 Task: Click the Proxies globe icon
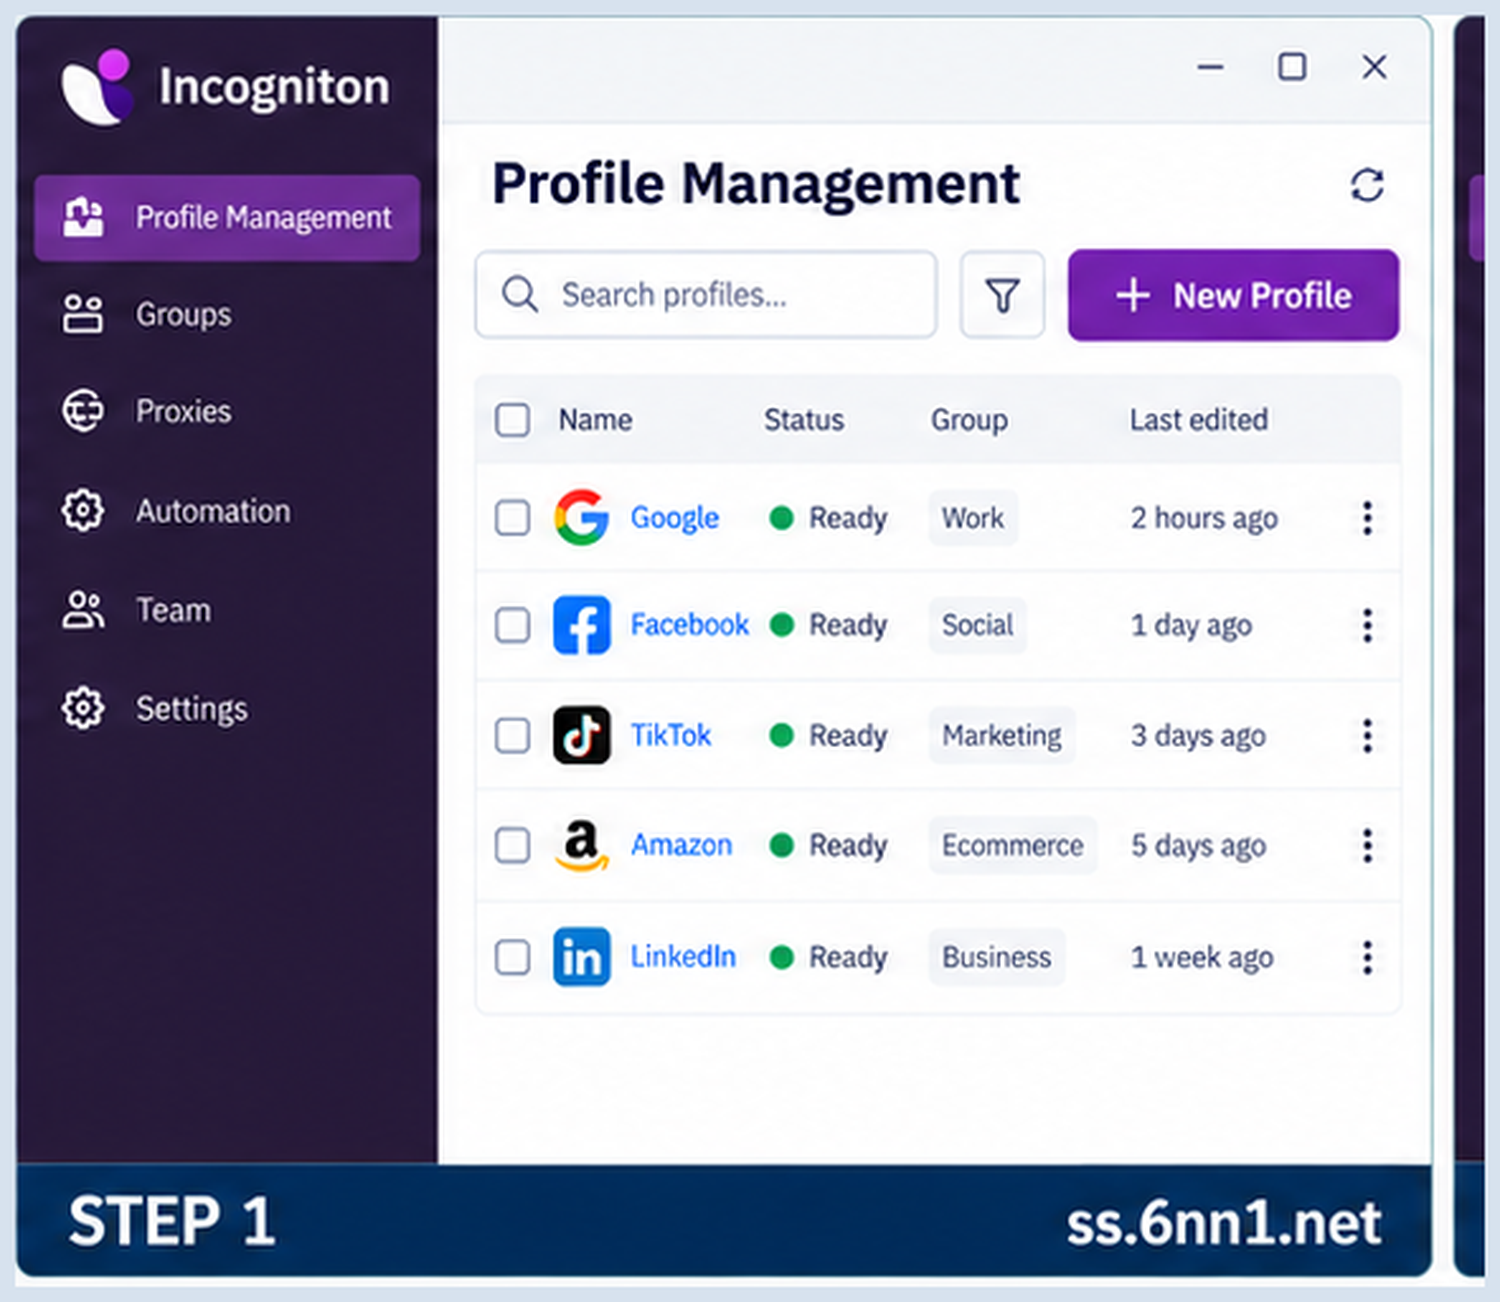[x=83, y=411]
